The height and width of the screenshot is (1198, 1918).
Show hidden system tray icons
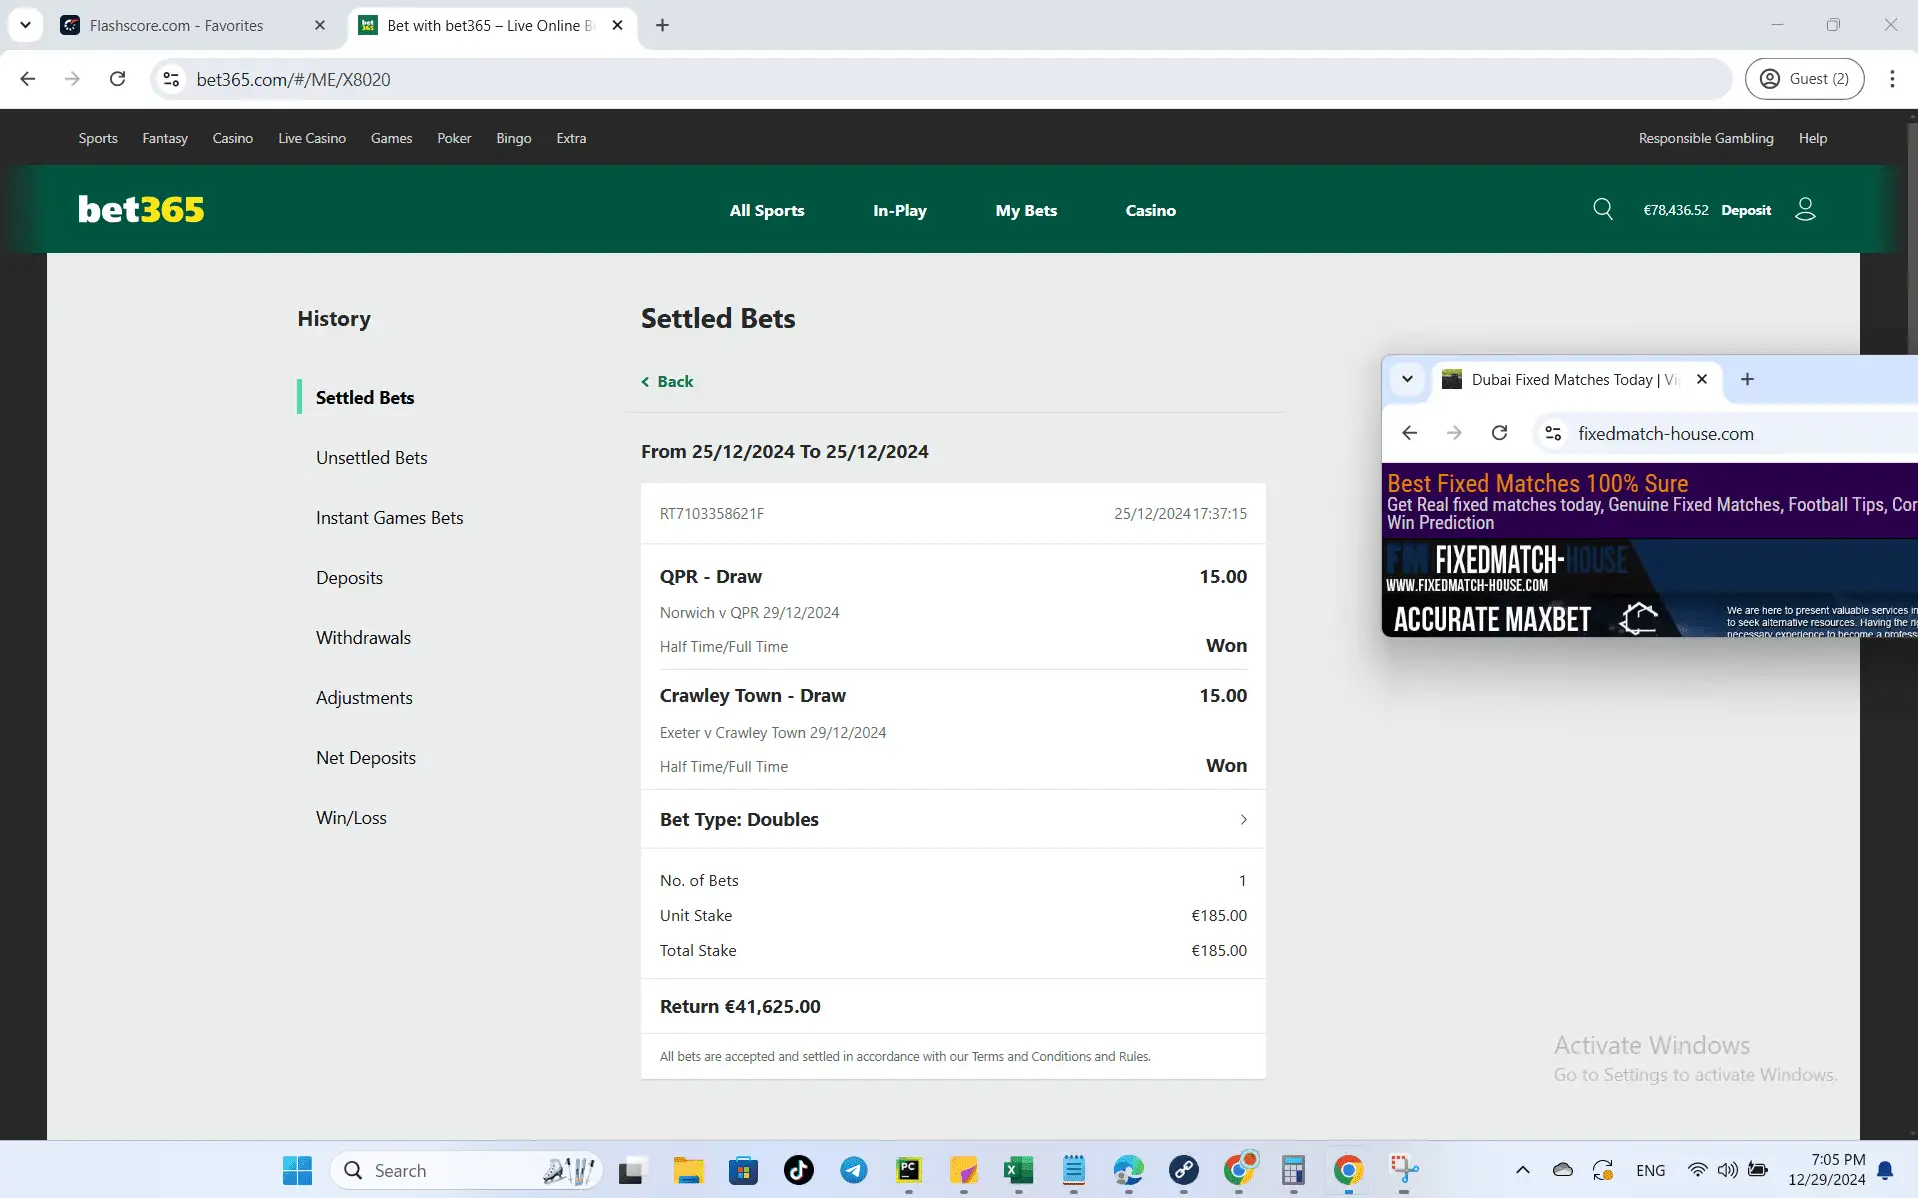click(1522, 1170)
